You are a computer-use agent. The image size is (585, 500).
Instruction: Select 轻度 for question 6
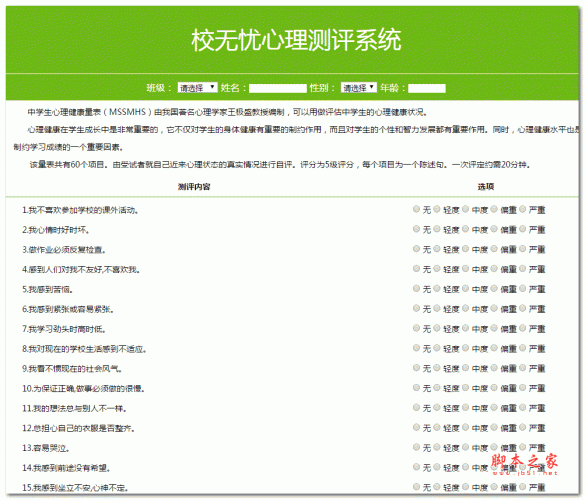point(437,308)
